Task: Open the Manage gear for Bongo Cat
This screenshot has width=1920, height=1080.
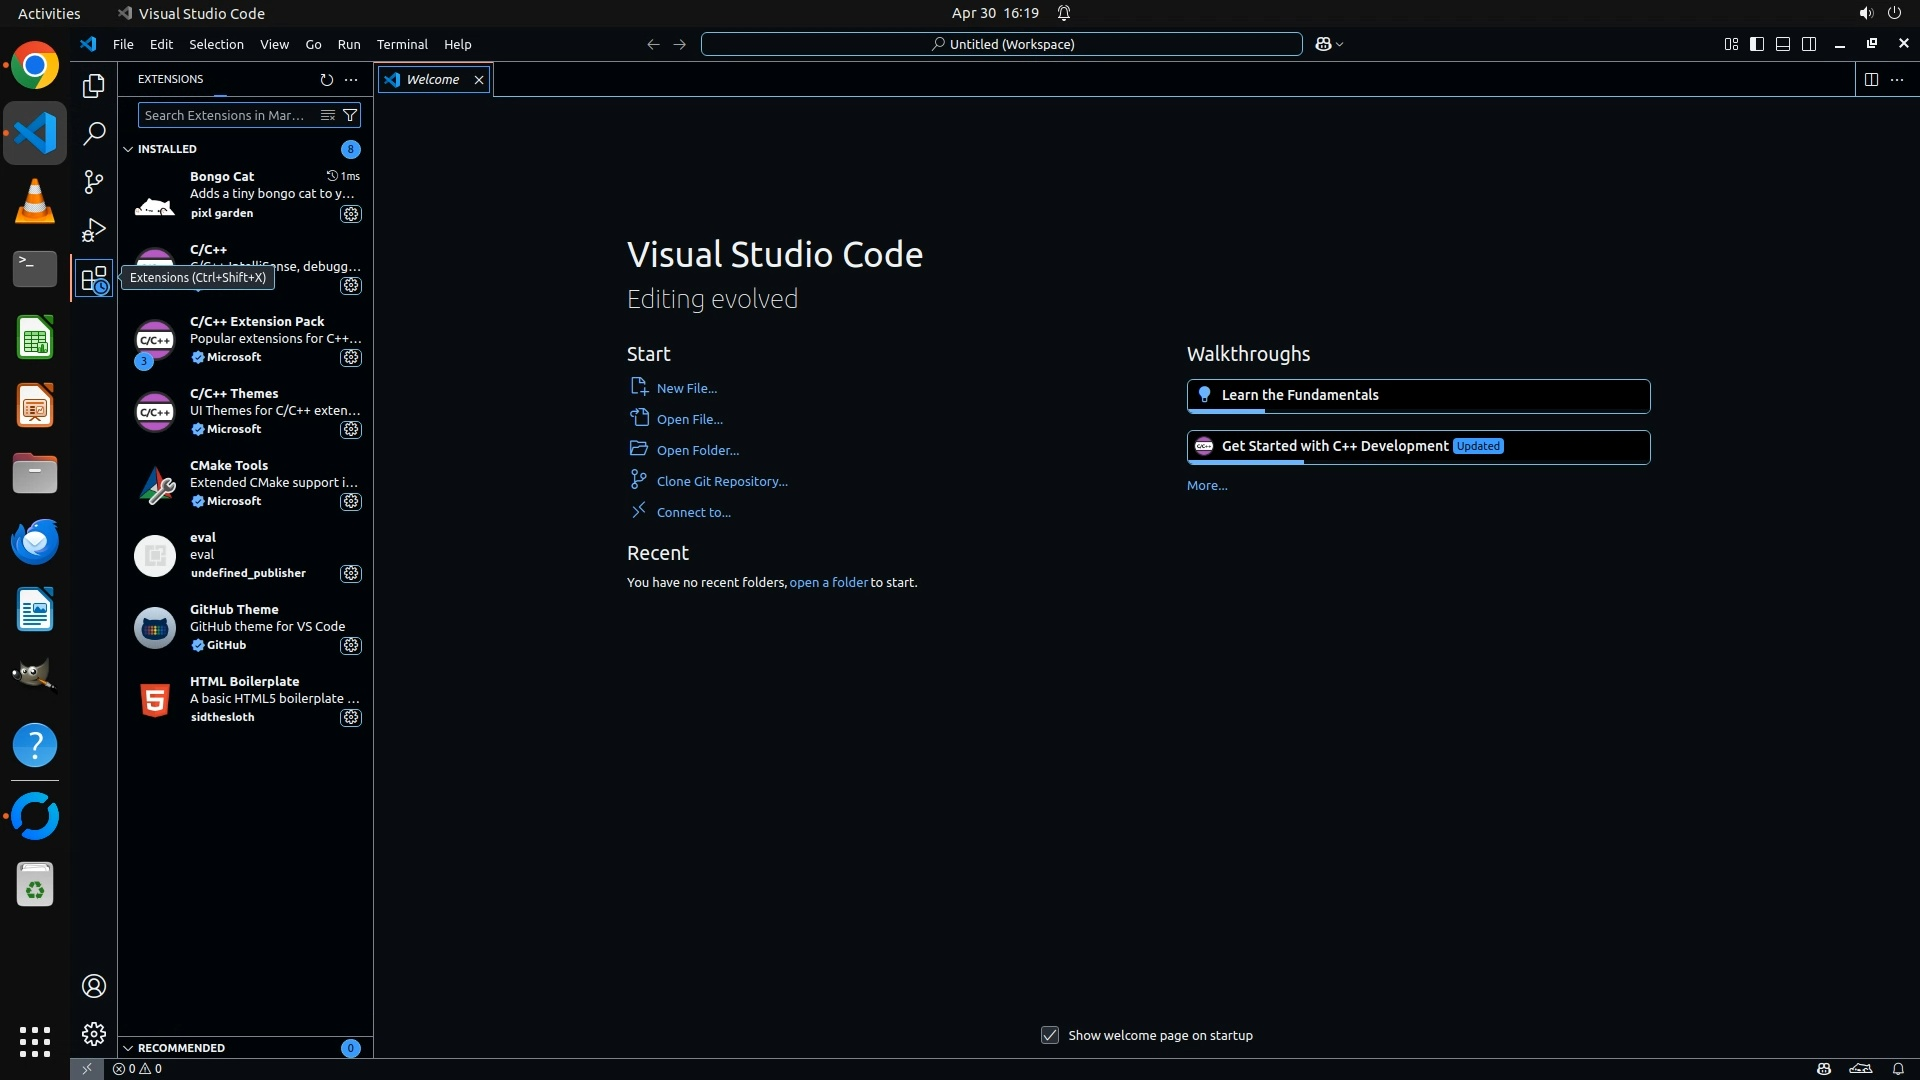Action: click(351, 214)
